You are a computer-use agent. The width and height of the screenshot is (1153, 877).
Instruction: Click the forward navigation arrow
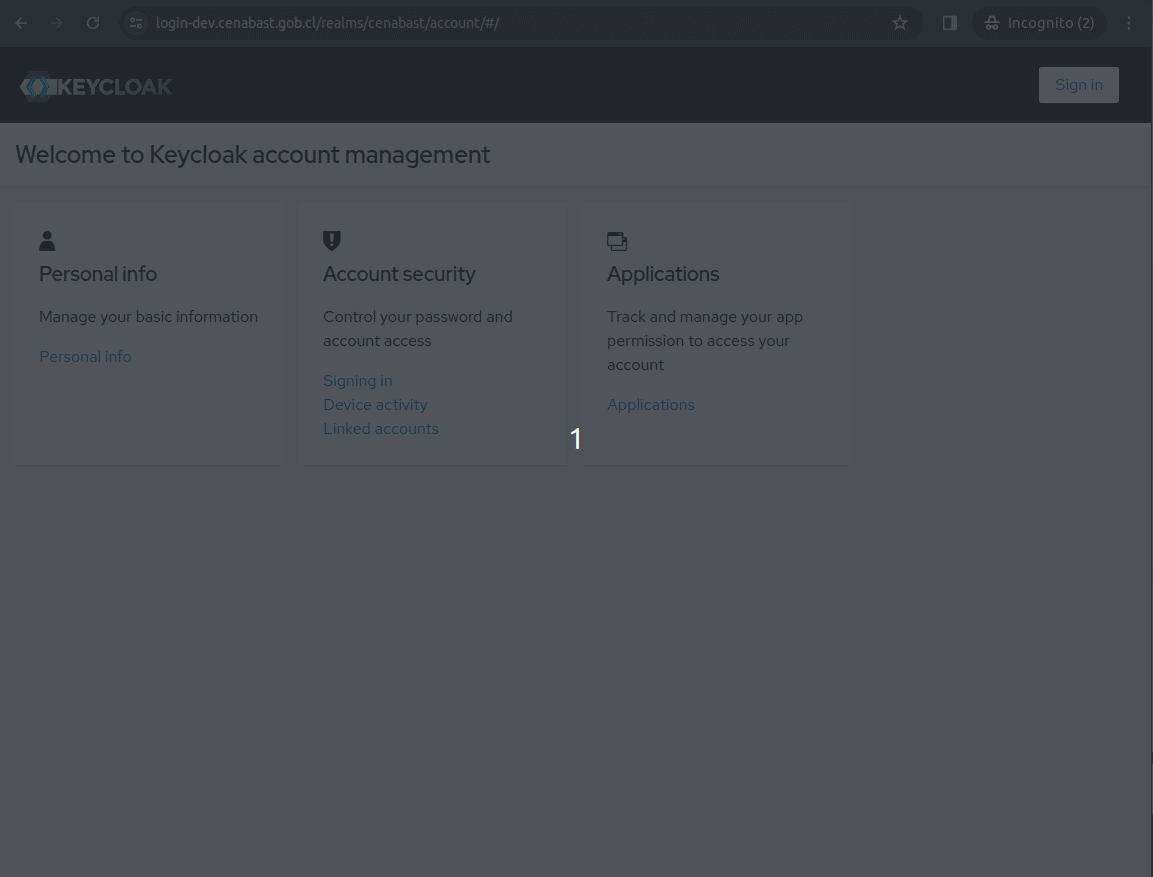coord(57,22)
